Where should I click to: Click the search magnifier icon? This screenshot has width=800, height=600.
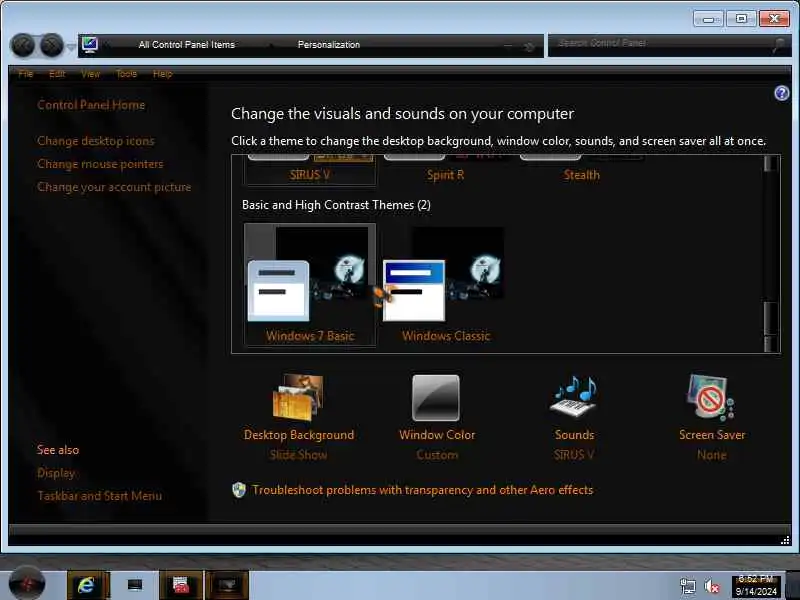pos(779,45)
